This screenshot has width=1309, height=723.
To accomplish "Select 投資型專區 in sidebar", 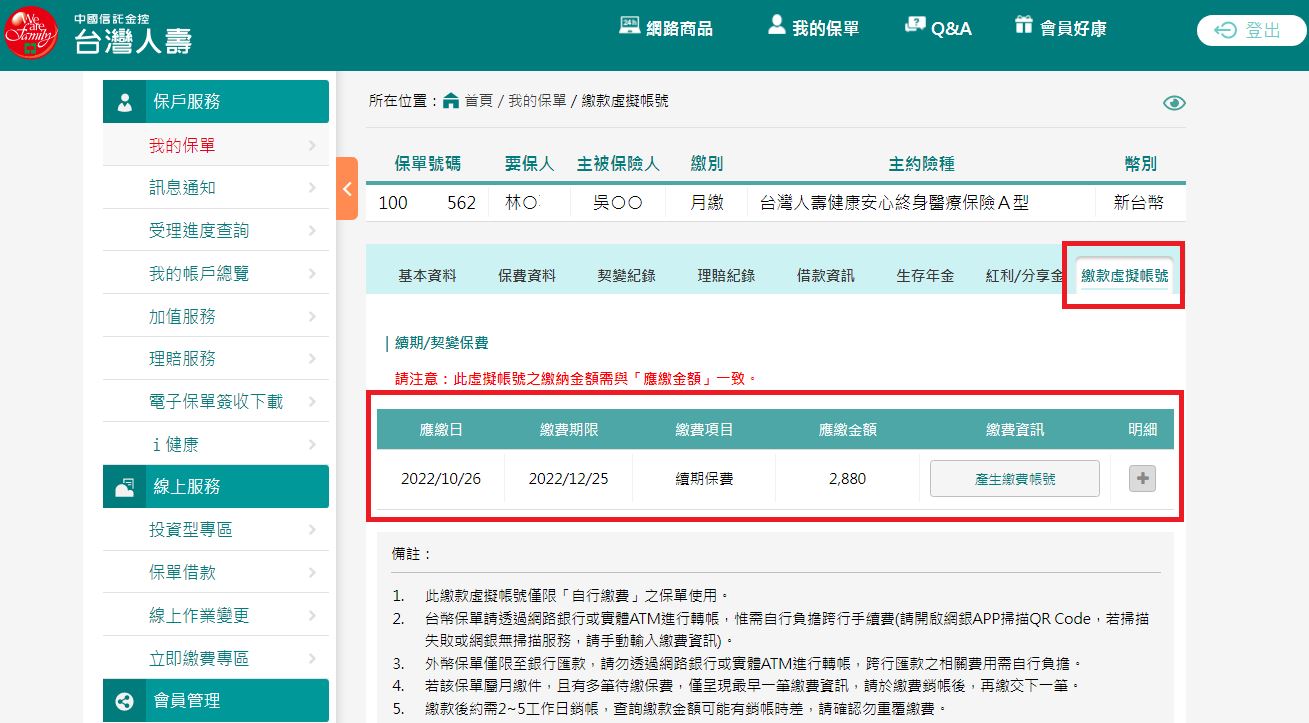I will (x=216, y=530).
